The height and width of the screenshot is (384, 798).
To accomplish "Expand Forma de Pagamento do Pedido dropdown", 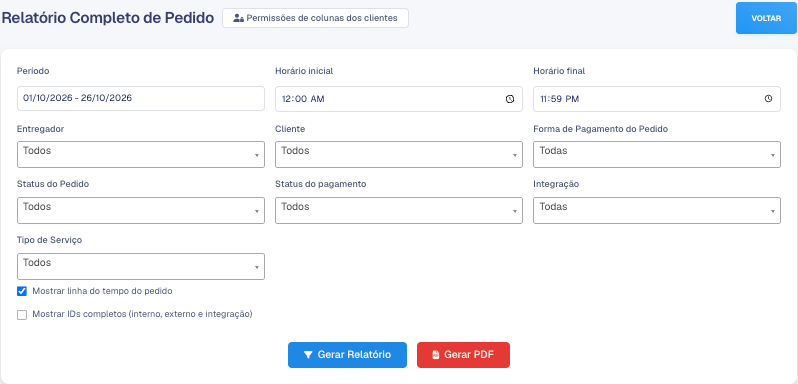I will [657, 155].
